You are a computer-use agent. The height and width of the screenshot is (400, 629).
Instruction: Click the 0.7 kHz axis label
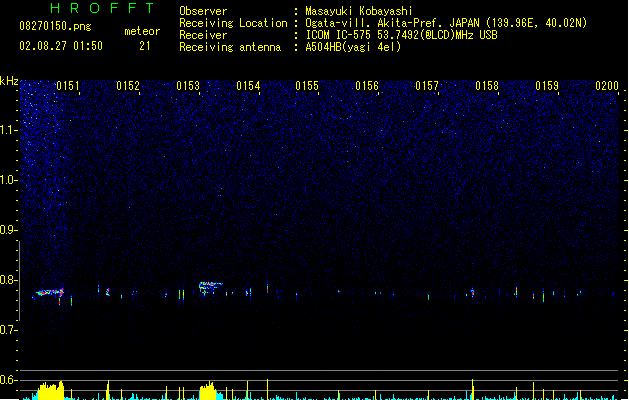pyautogui.click(x=8, y=330)
